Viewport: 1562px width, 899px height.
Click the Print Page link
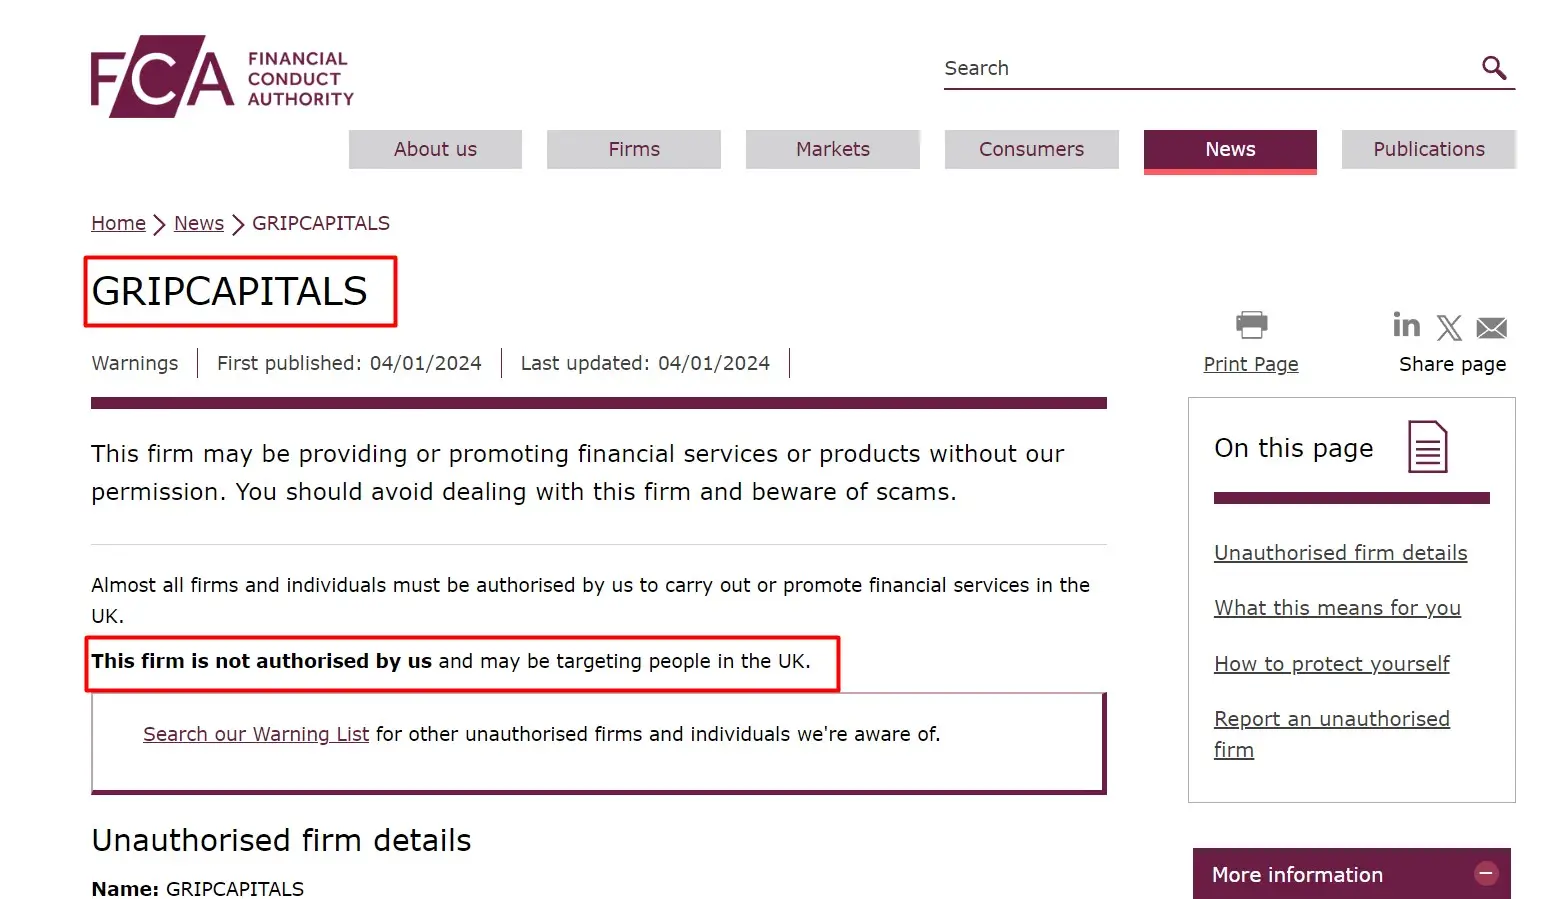[1251, 364]
